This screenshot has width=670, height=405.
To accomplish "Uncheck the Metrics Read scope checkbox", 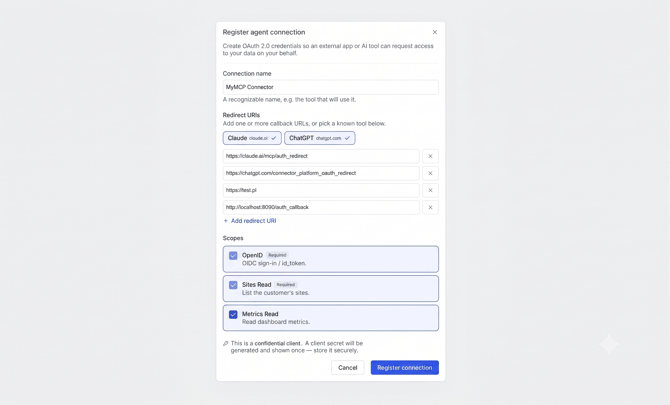I will click(x=233, y=314).
